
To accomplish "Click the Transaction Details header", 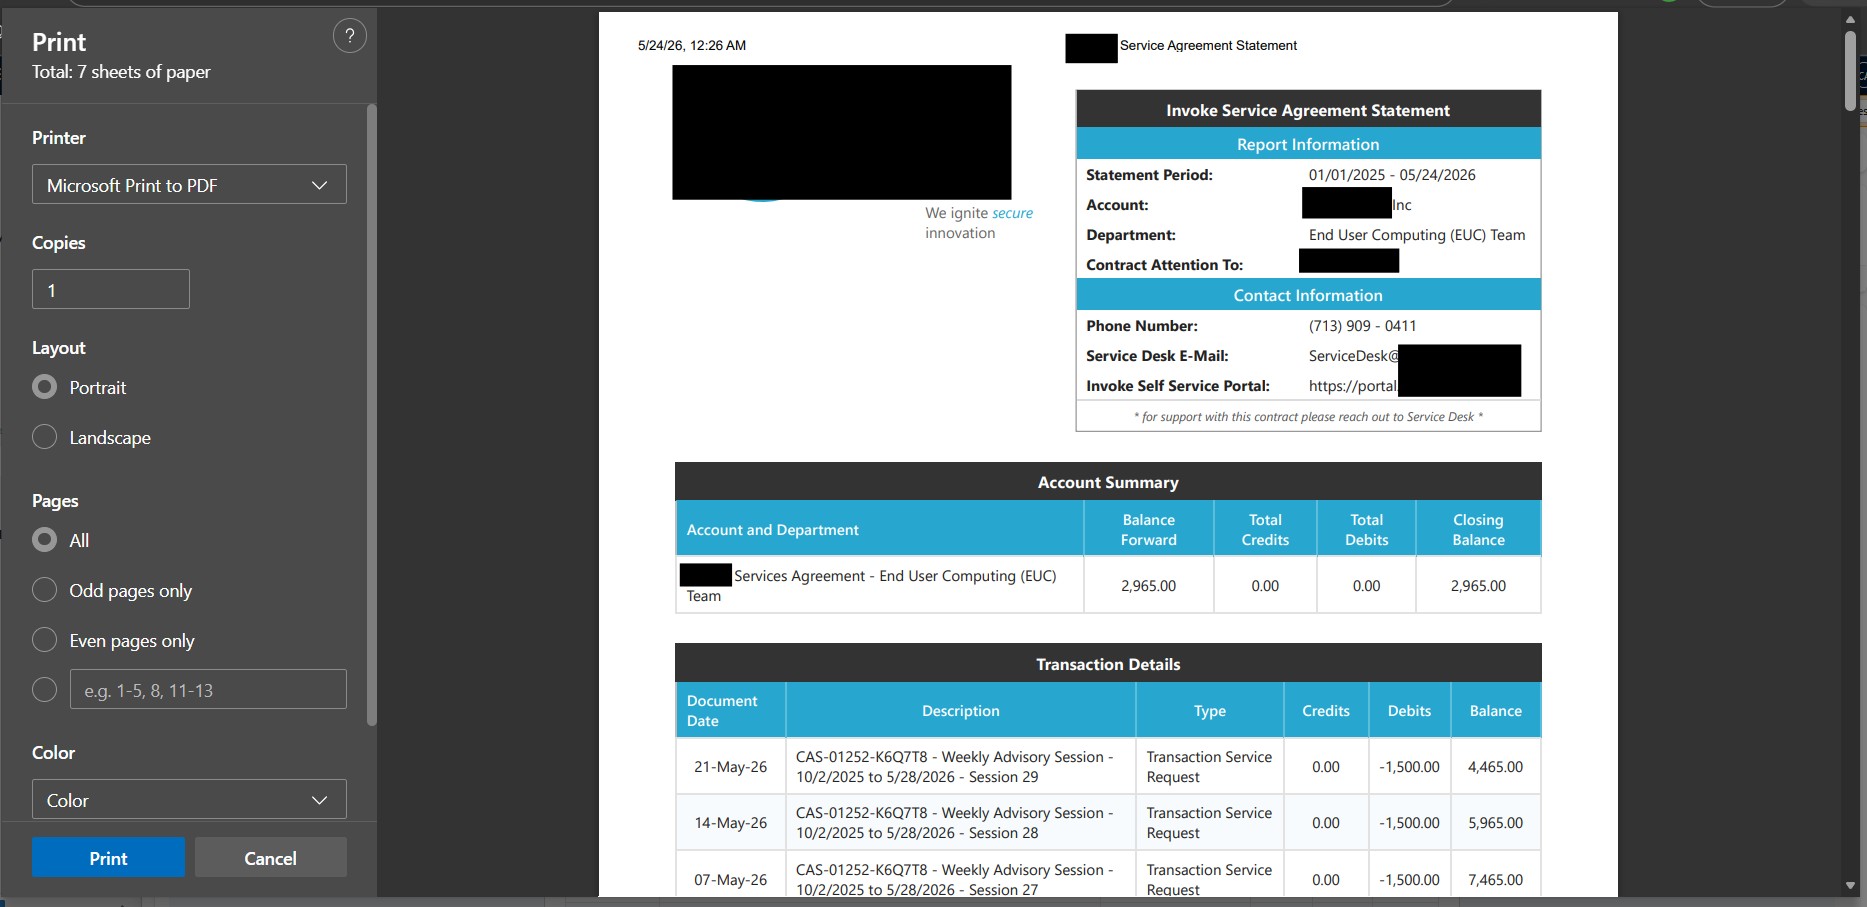I will click(x=1108, y=664).
